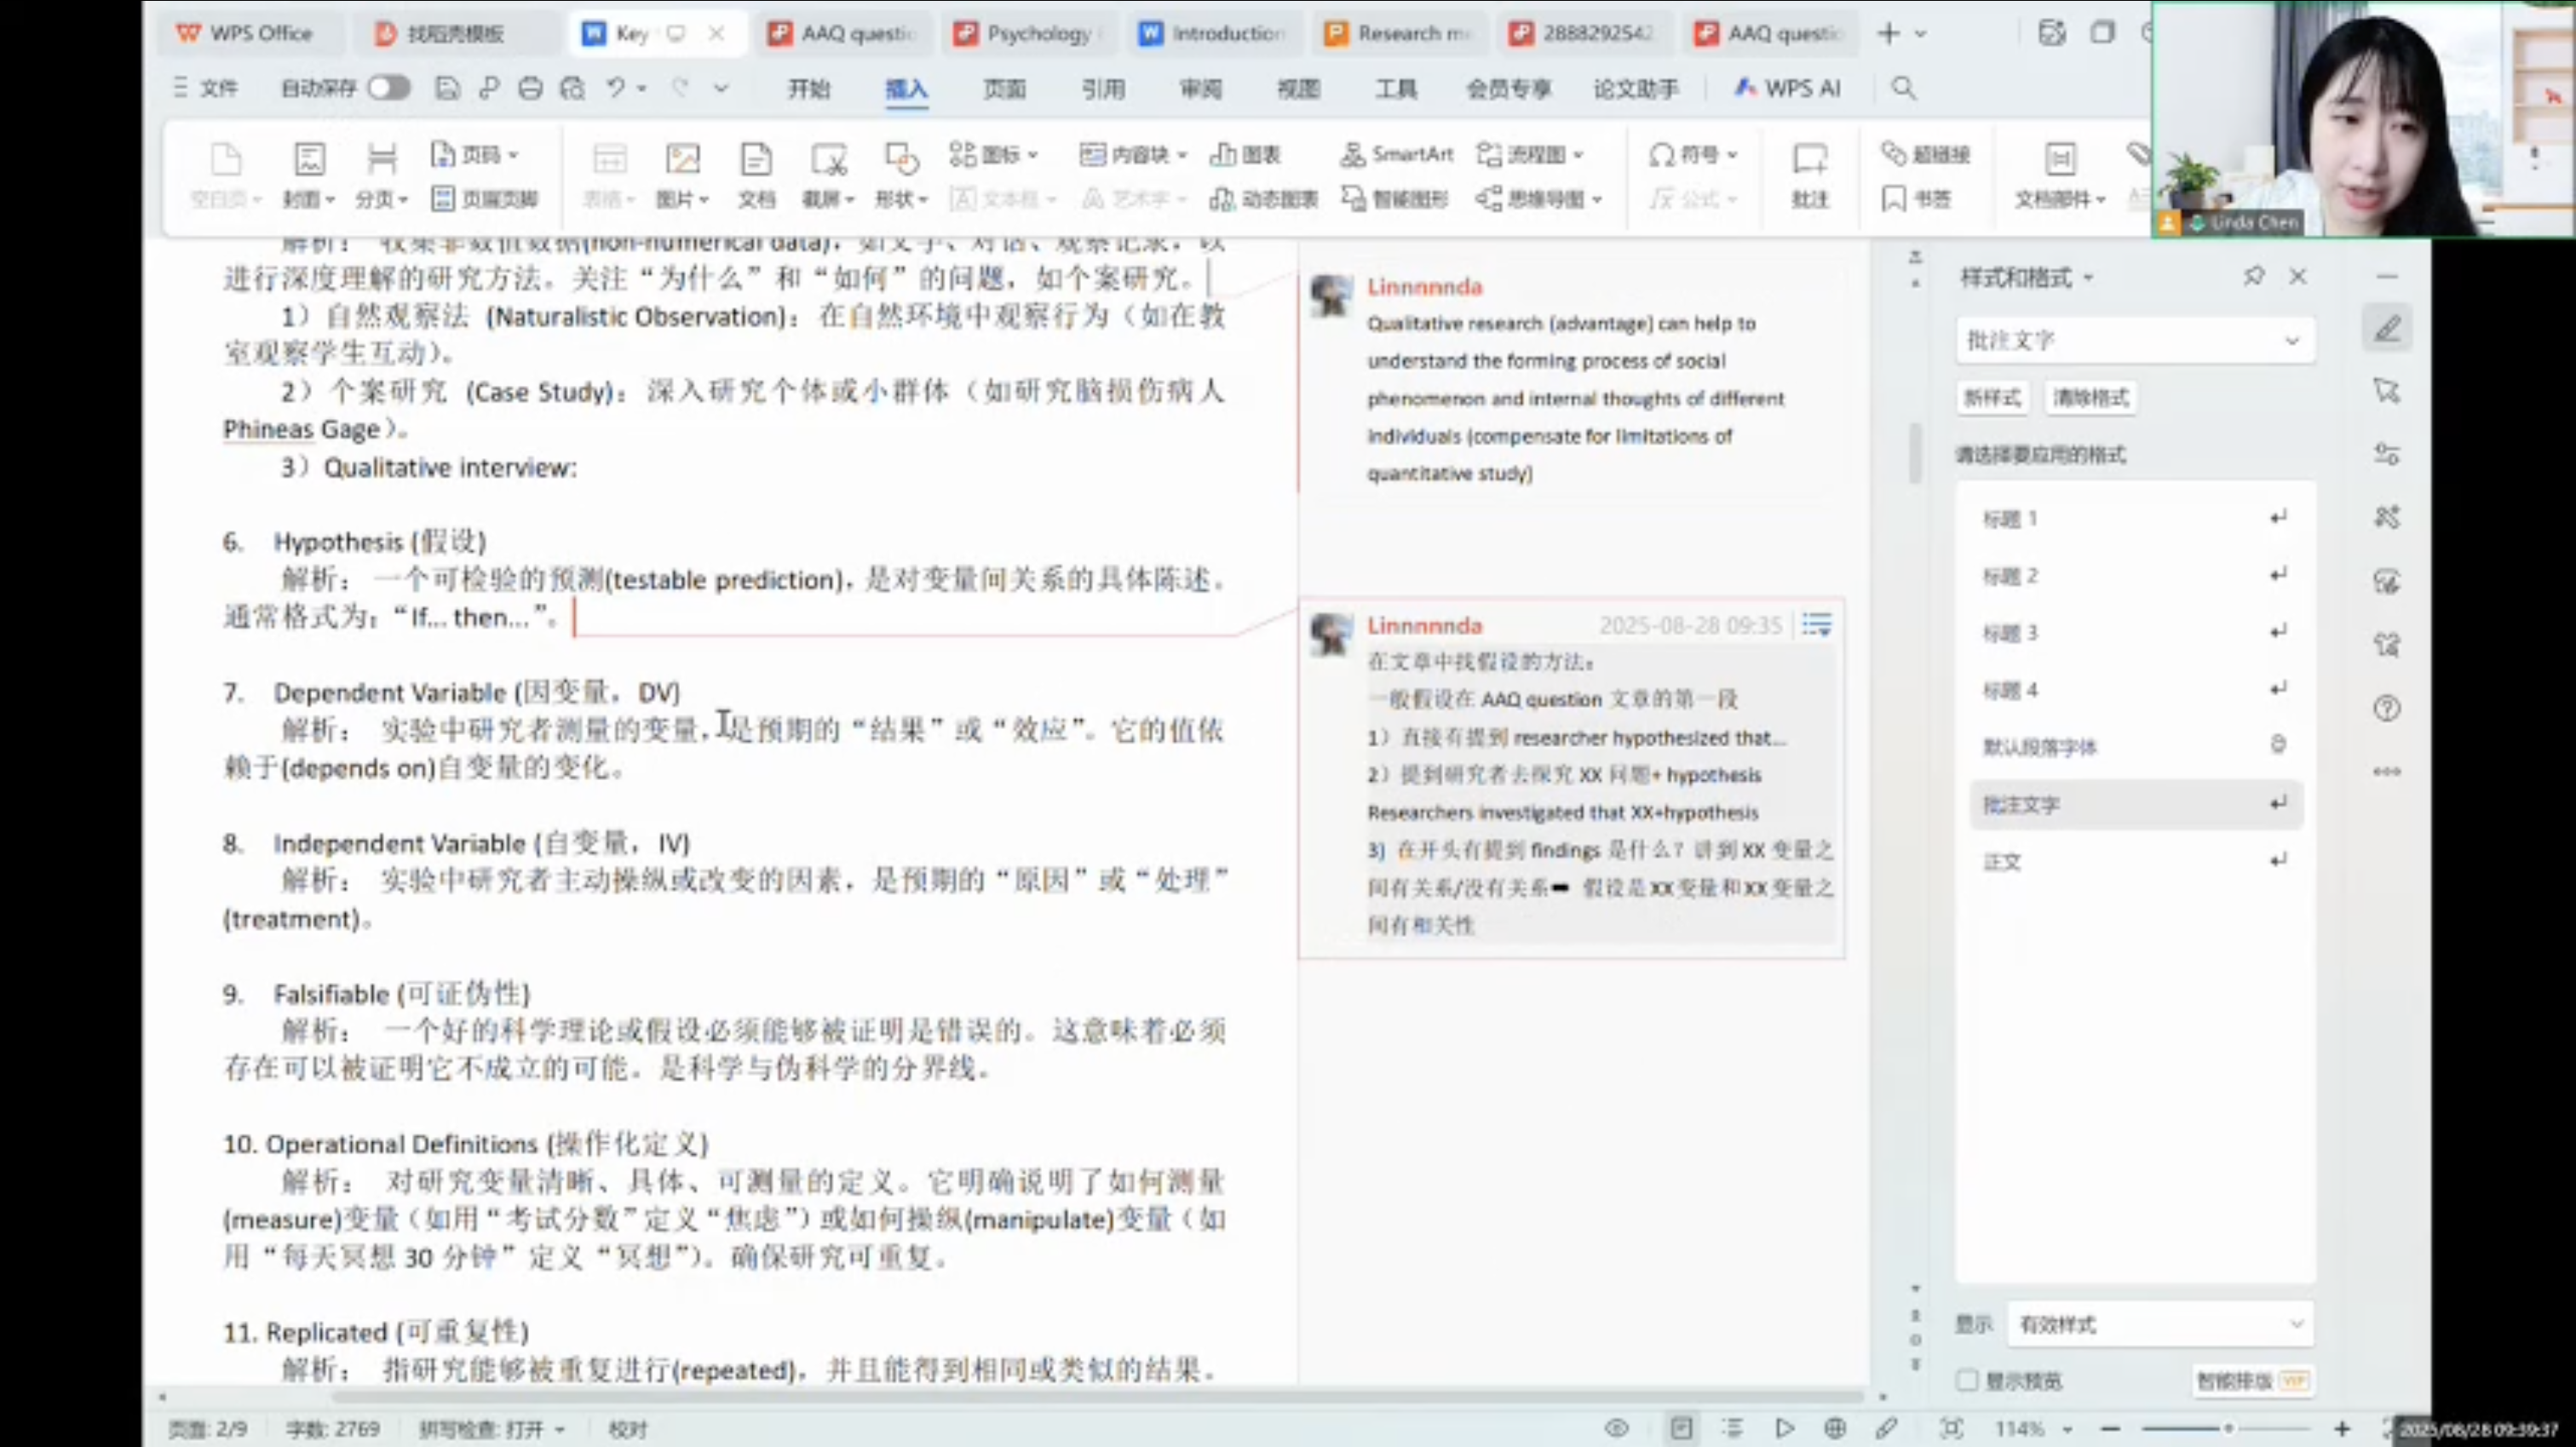Open the 有效样式 display dropdown
Screen dimensions: 2576x1447
[x=2296, y=1324]
